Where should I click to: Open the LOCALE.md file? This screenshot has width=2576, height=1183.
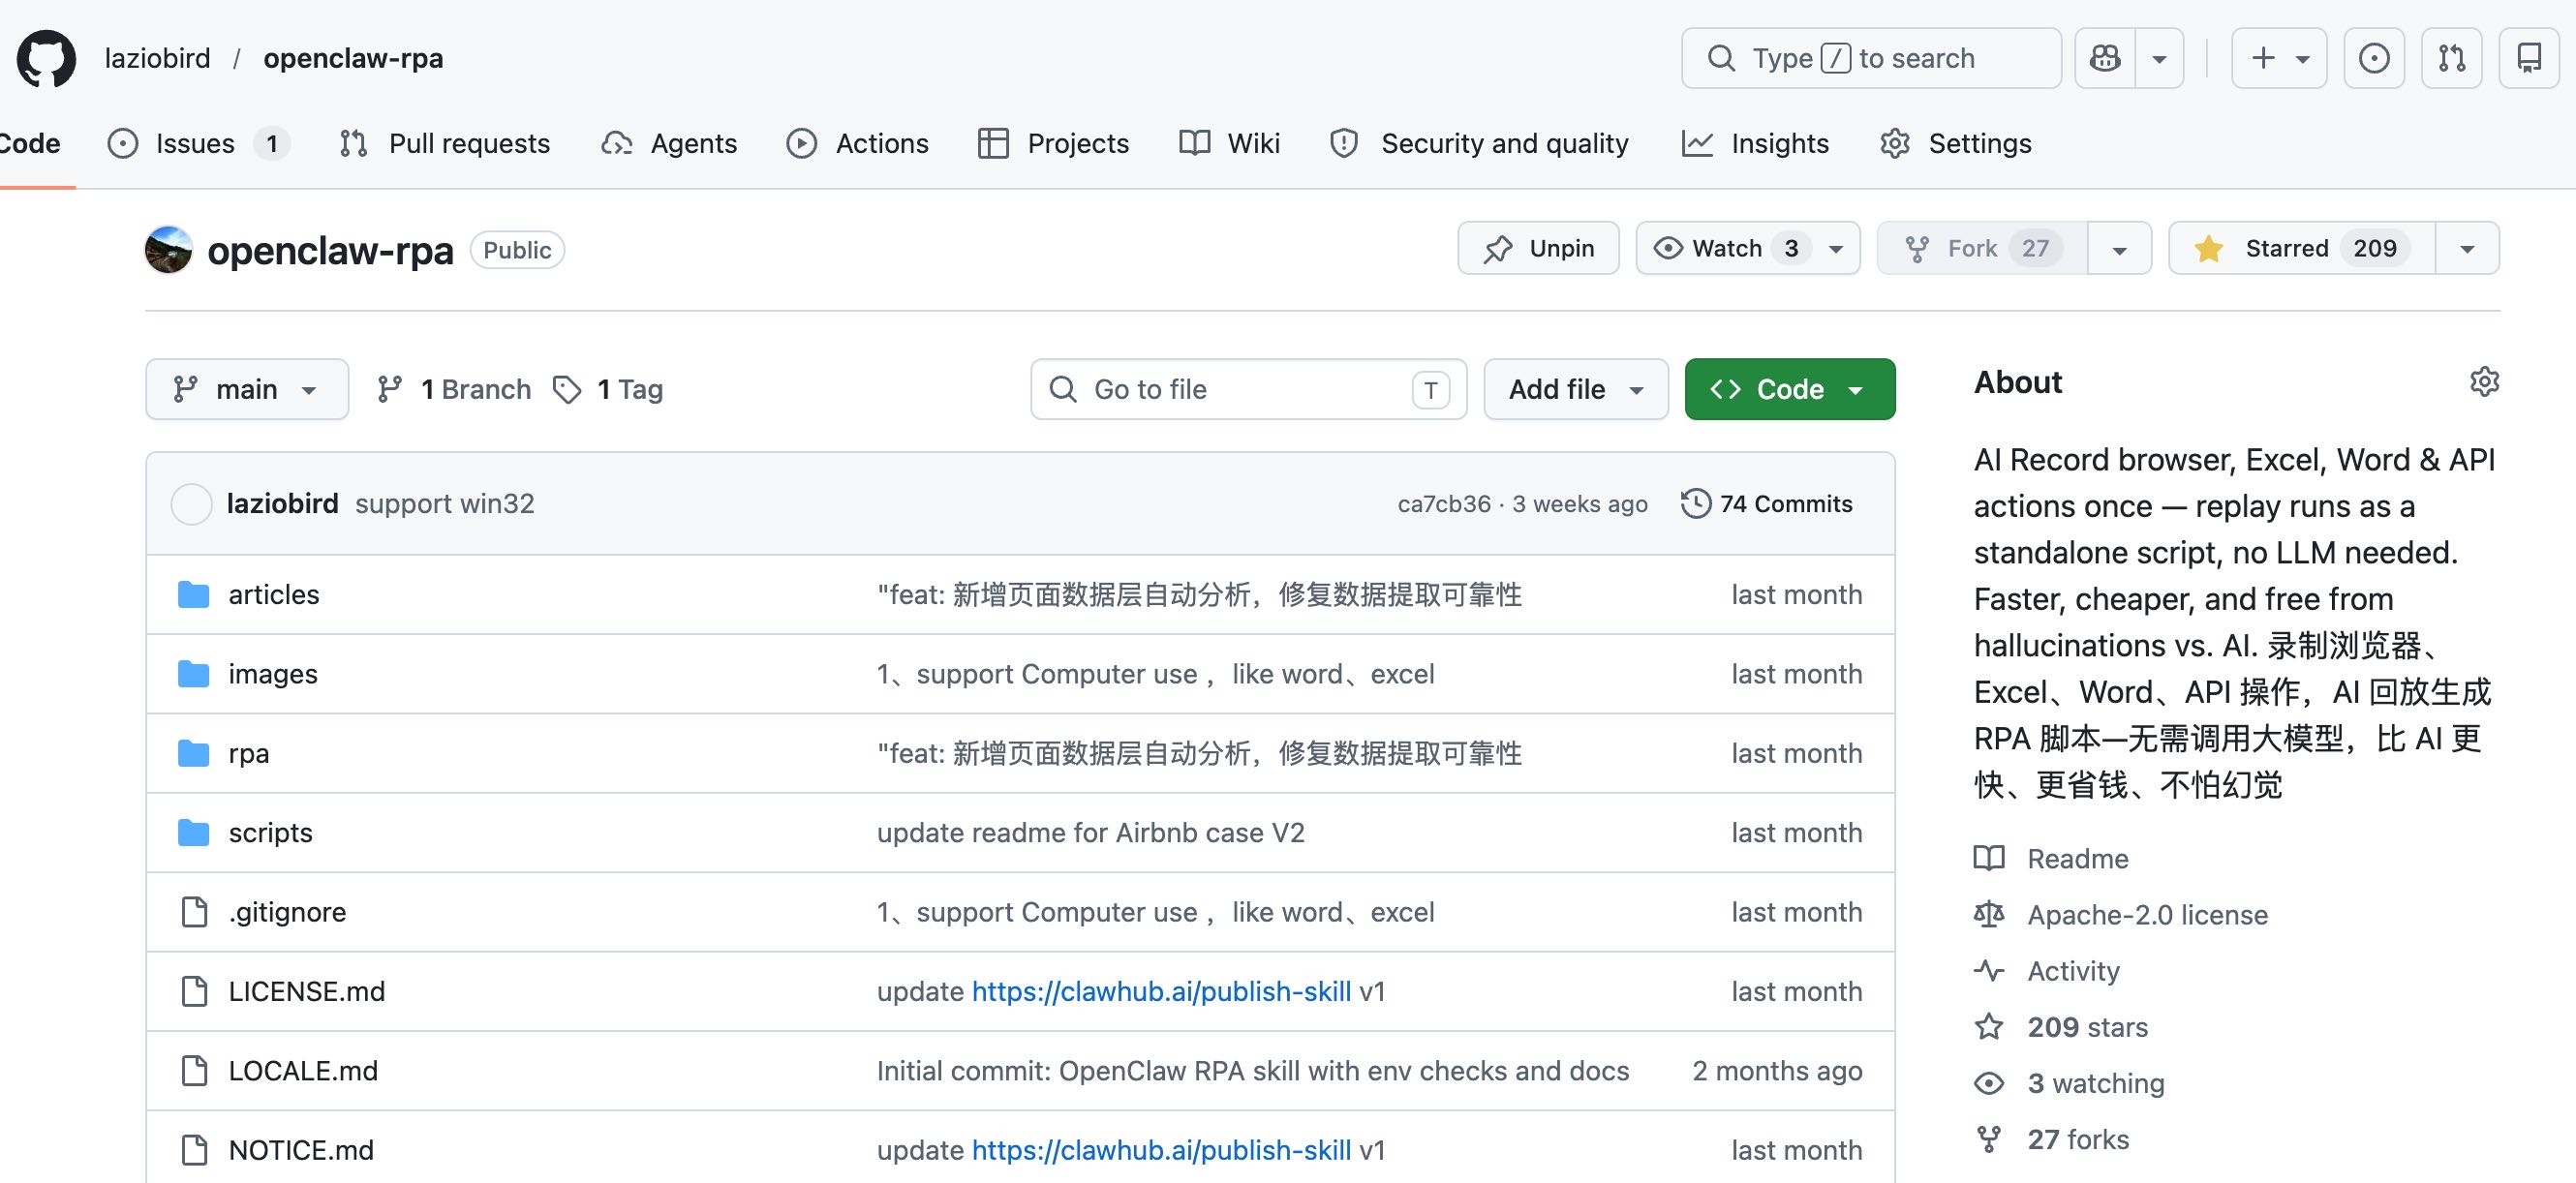(303, 1071)
